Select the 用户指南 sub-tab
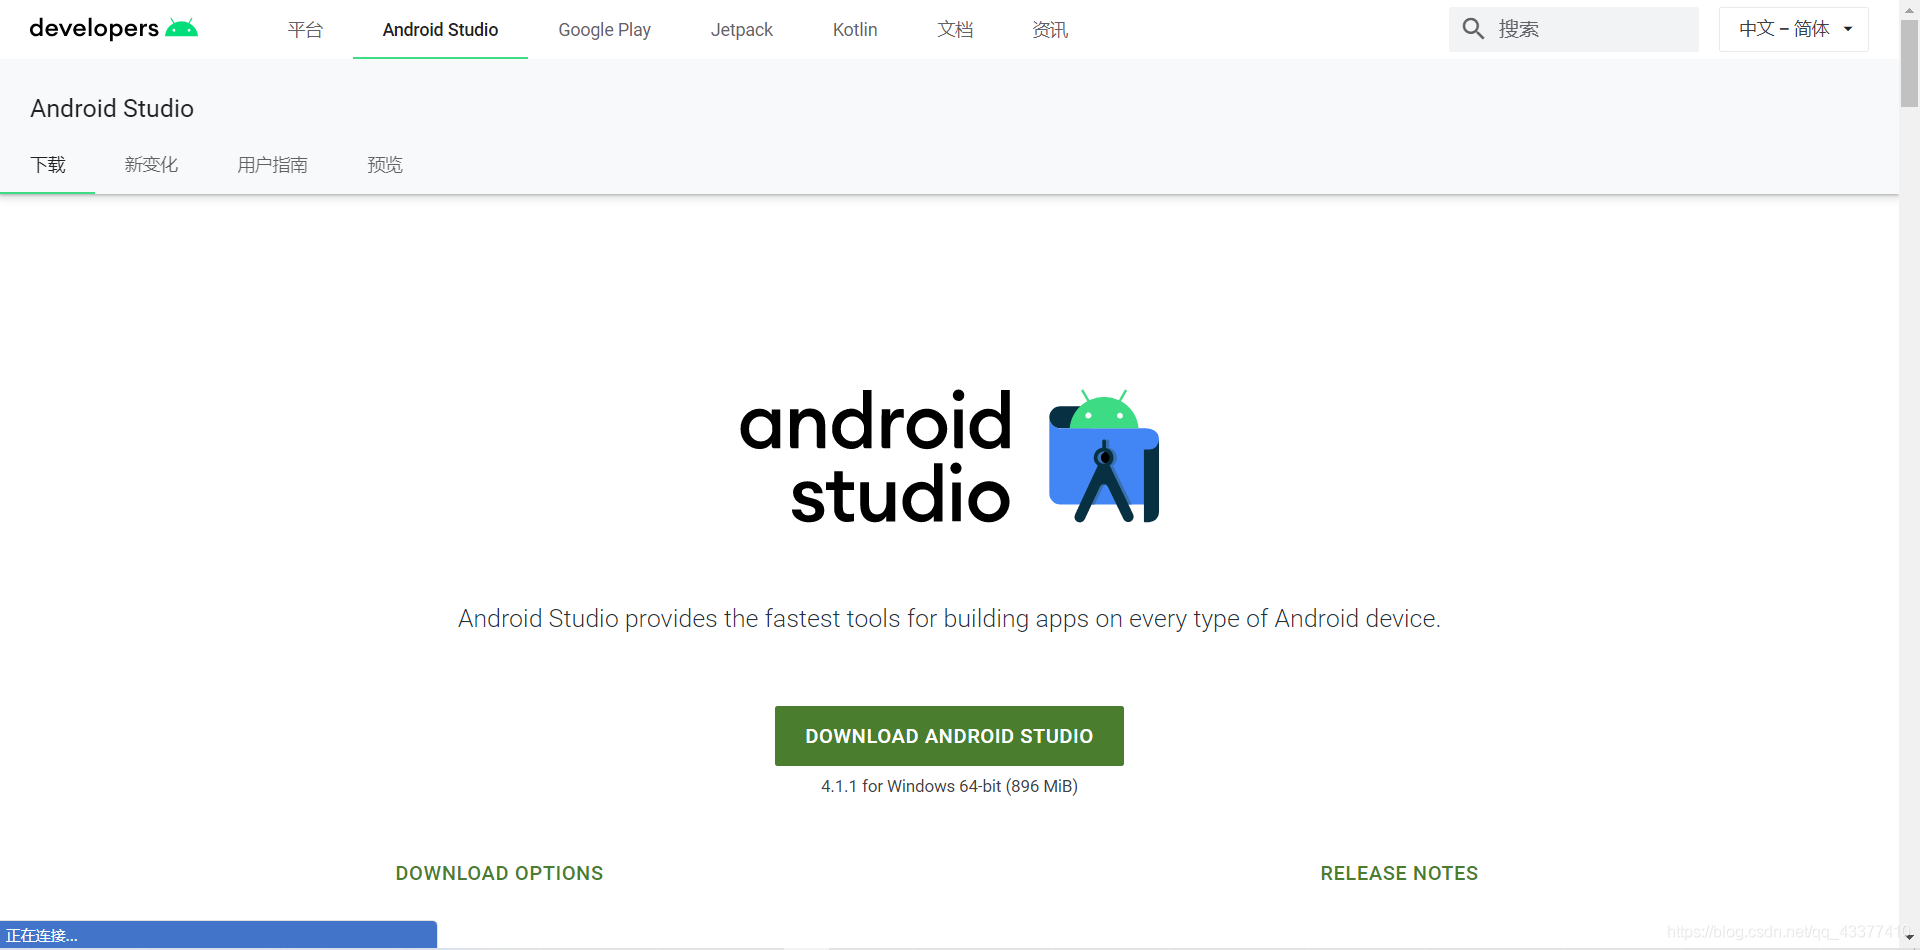The height and width of the screenshot is (950, 1920). click(x=272, y=165)
